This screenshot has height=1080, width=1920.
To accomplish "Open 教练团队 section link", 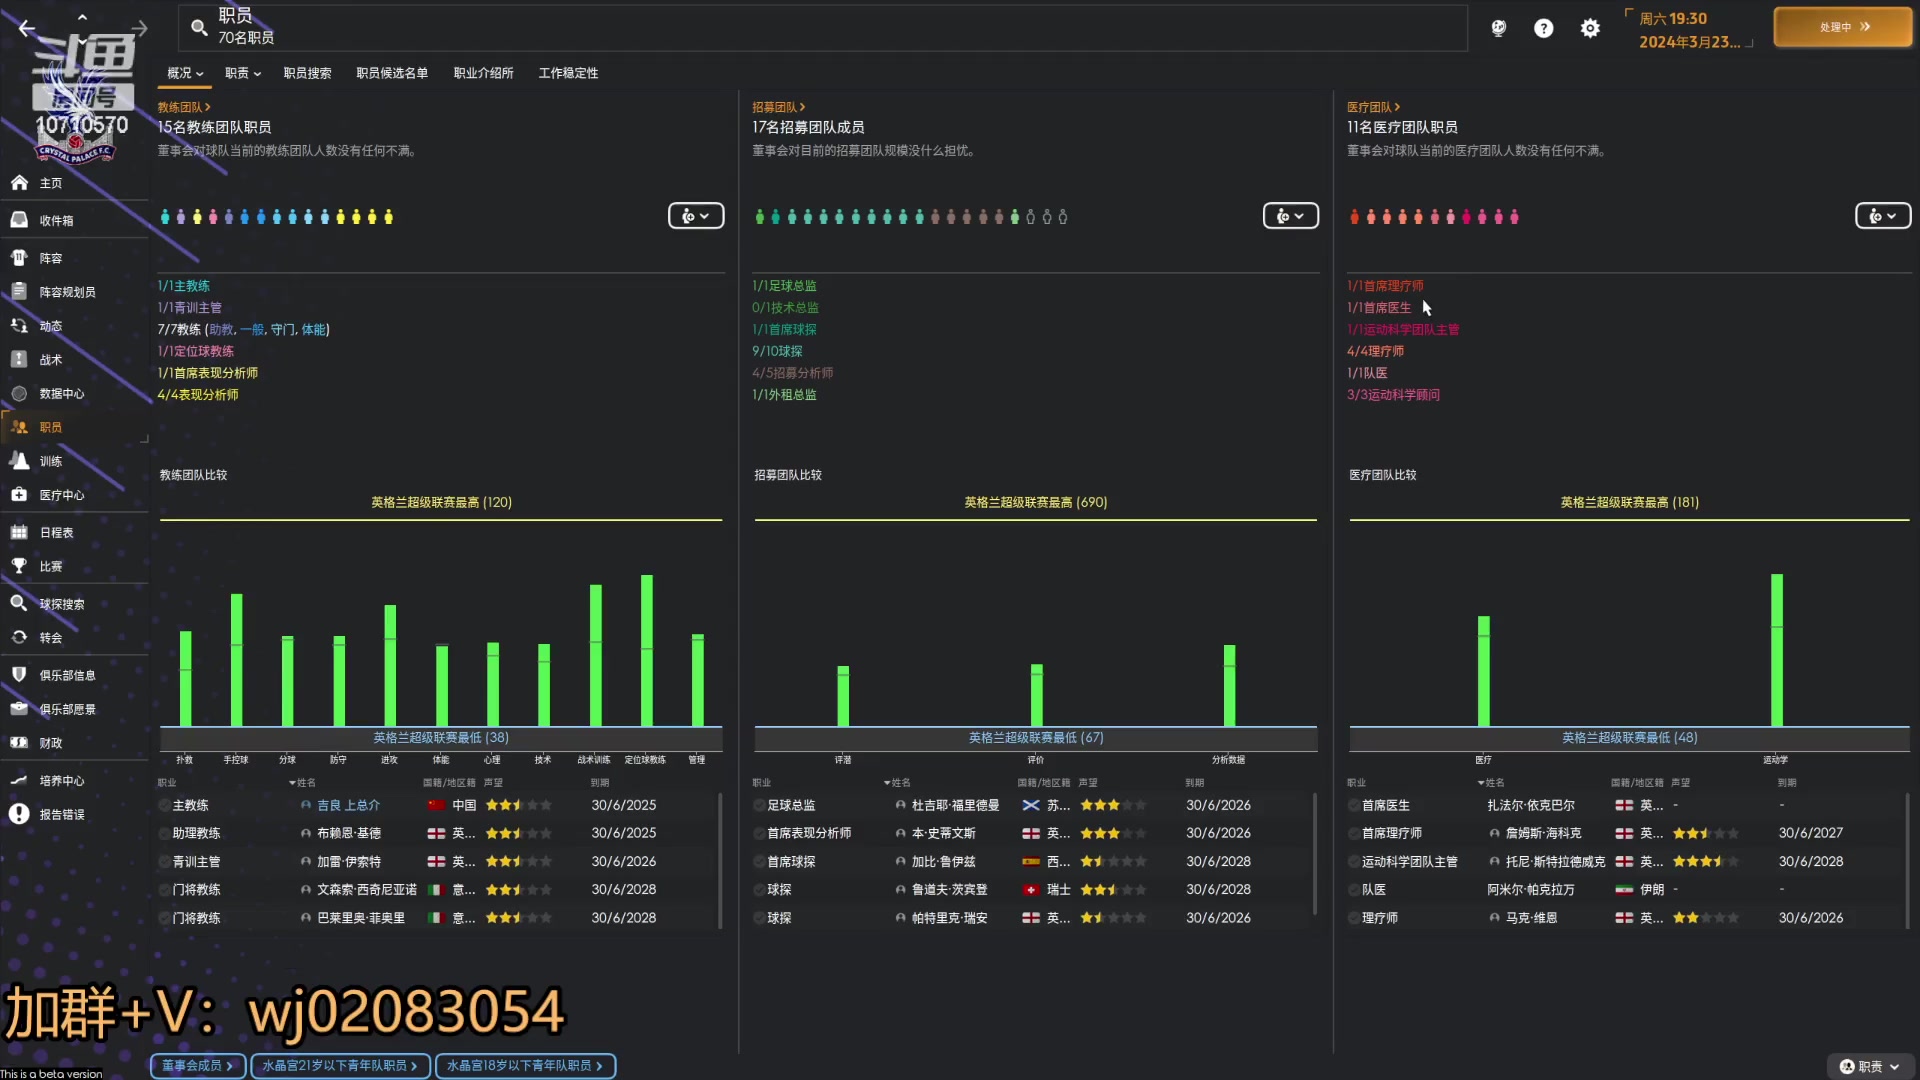I will (x=184, y=107).
